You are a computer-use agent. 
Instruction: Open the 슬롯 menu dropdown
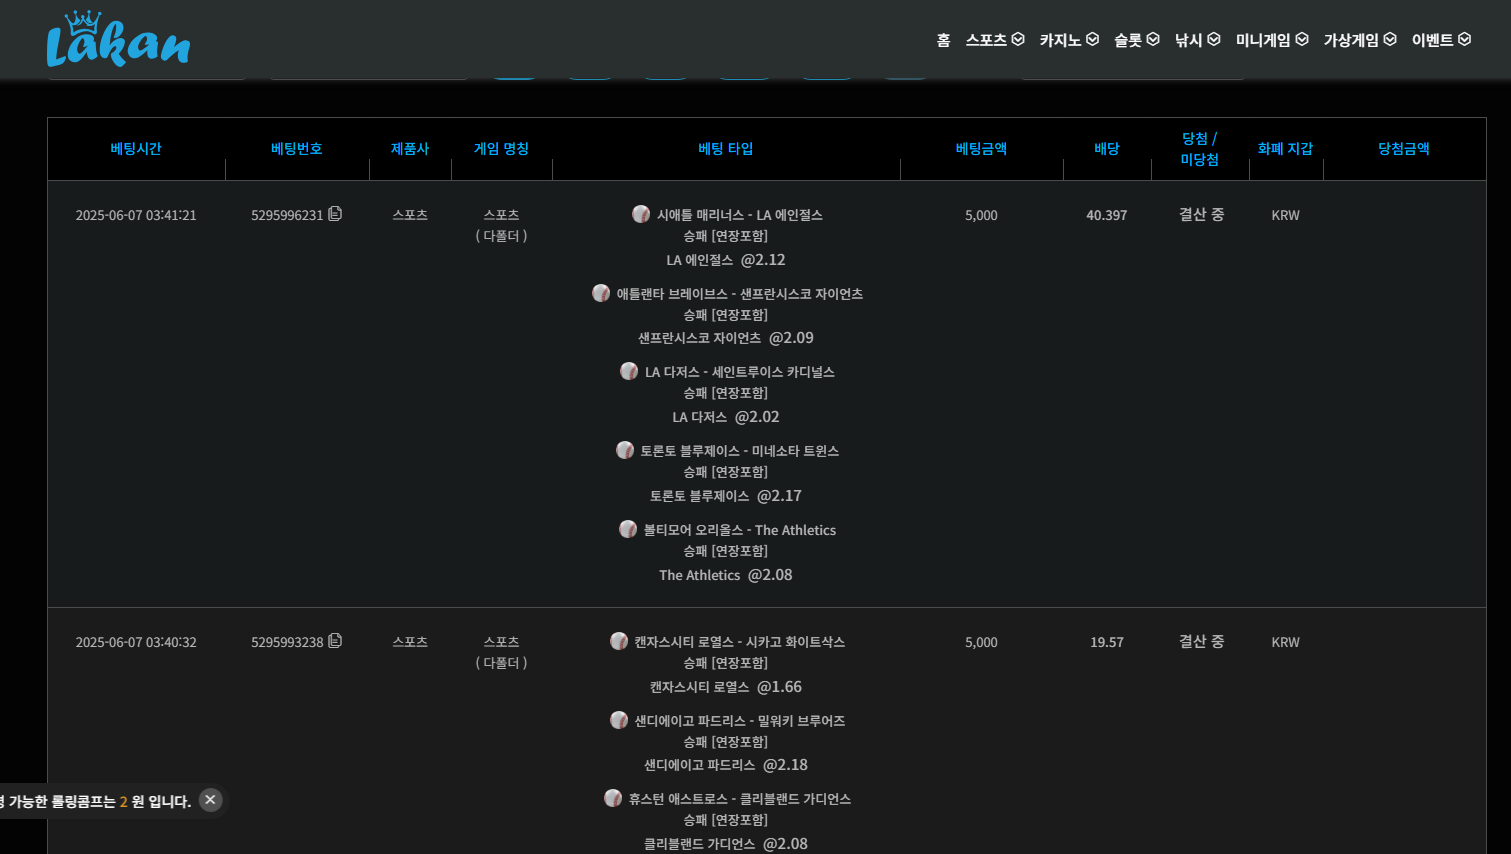(1136, 40)
